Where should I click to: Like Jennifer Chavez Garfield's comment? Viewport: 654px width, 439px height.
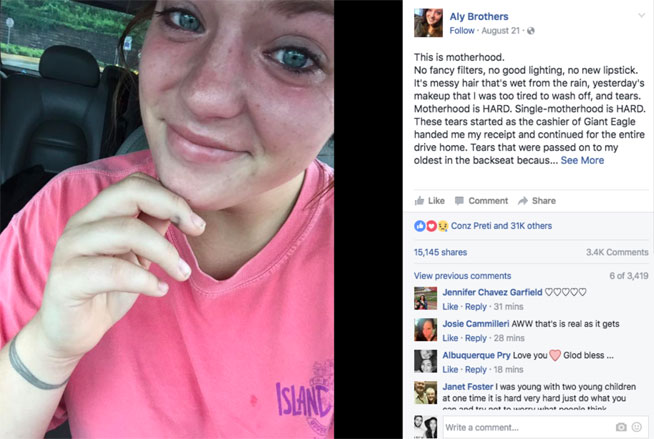pyautogui.click(x=450, y=307)
